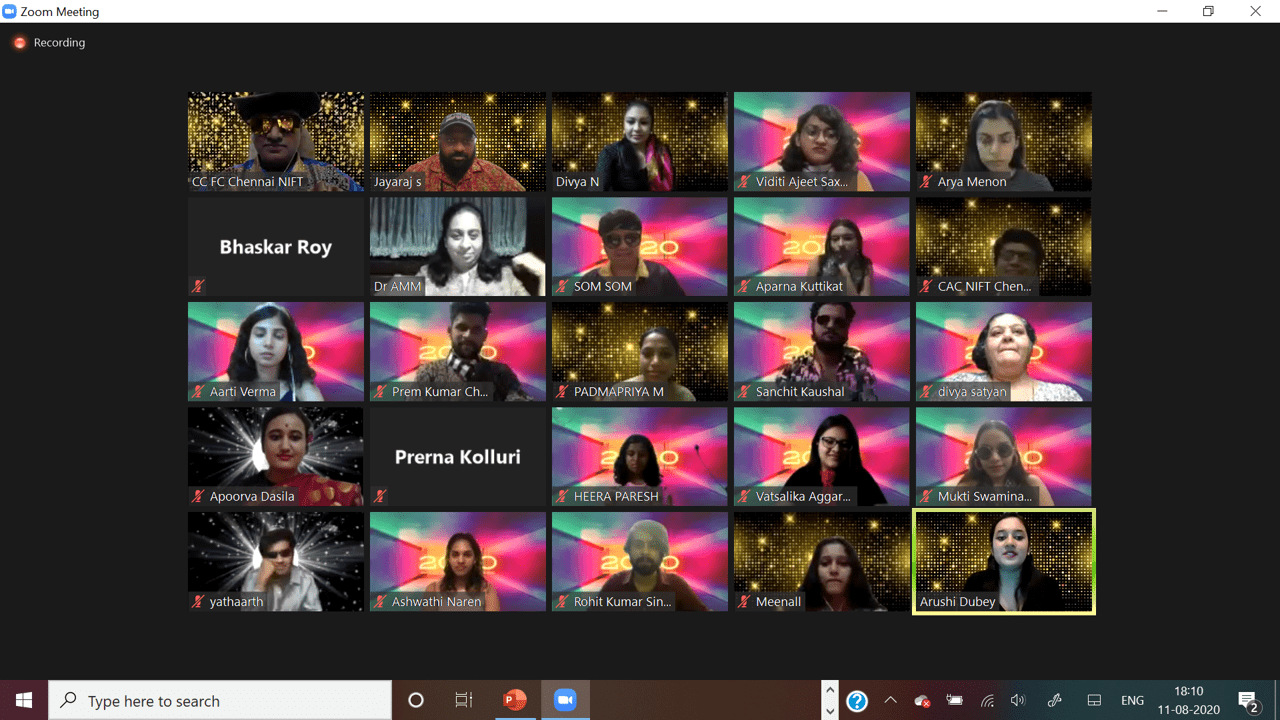Open the clock showing 18:10
This screenshot has width=1280, height=720.
coord(1187,700)
